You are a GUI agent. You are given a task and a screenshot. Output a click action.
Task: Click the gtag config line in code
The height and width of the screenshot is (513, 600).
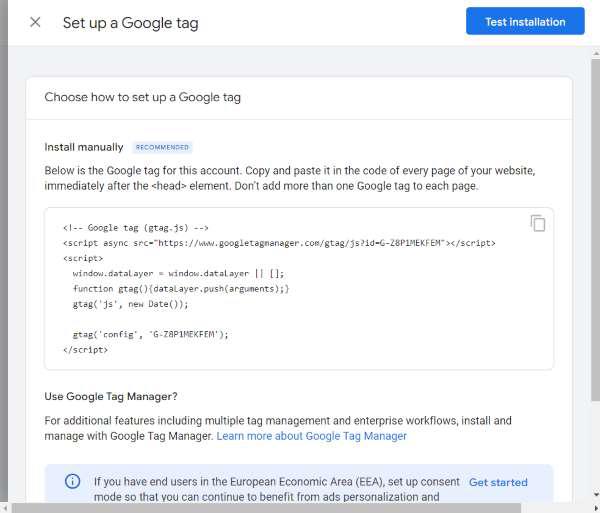click(150, 334)
